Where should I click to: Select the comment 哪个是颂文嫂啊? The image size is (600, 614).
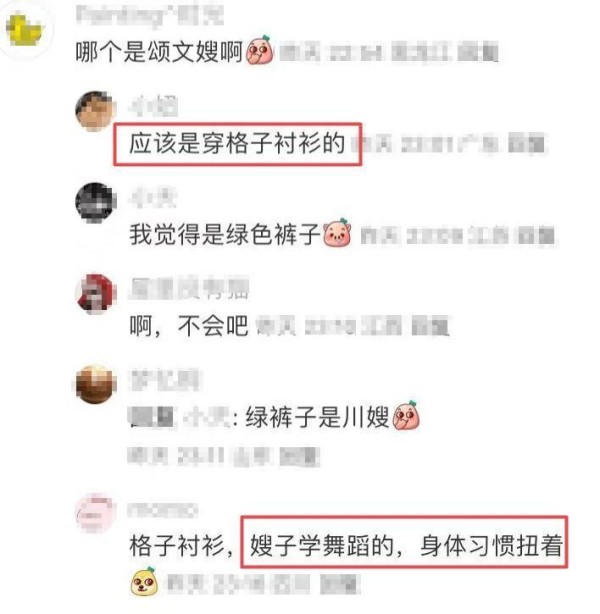(x=159, y=51)
